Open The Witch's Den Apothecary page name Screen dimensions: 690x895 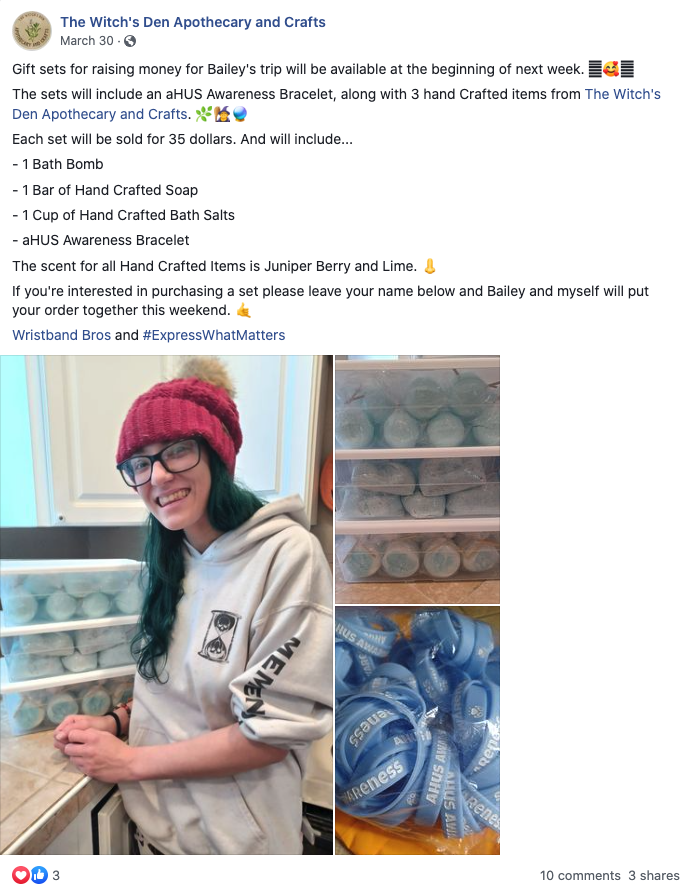click(x=193, y=22)
